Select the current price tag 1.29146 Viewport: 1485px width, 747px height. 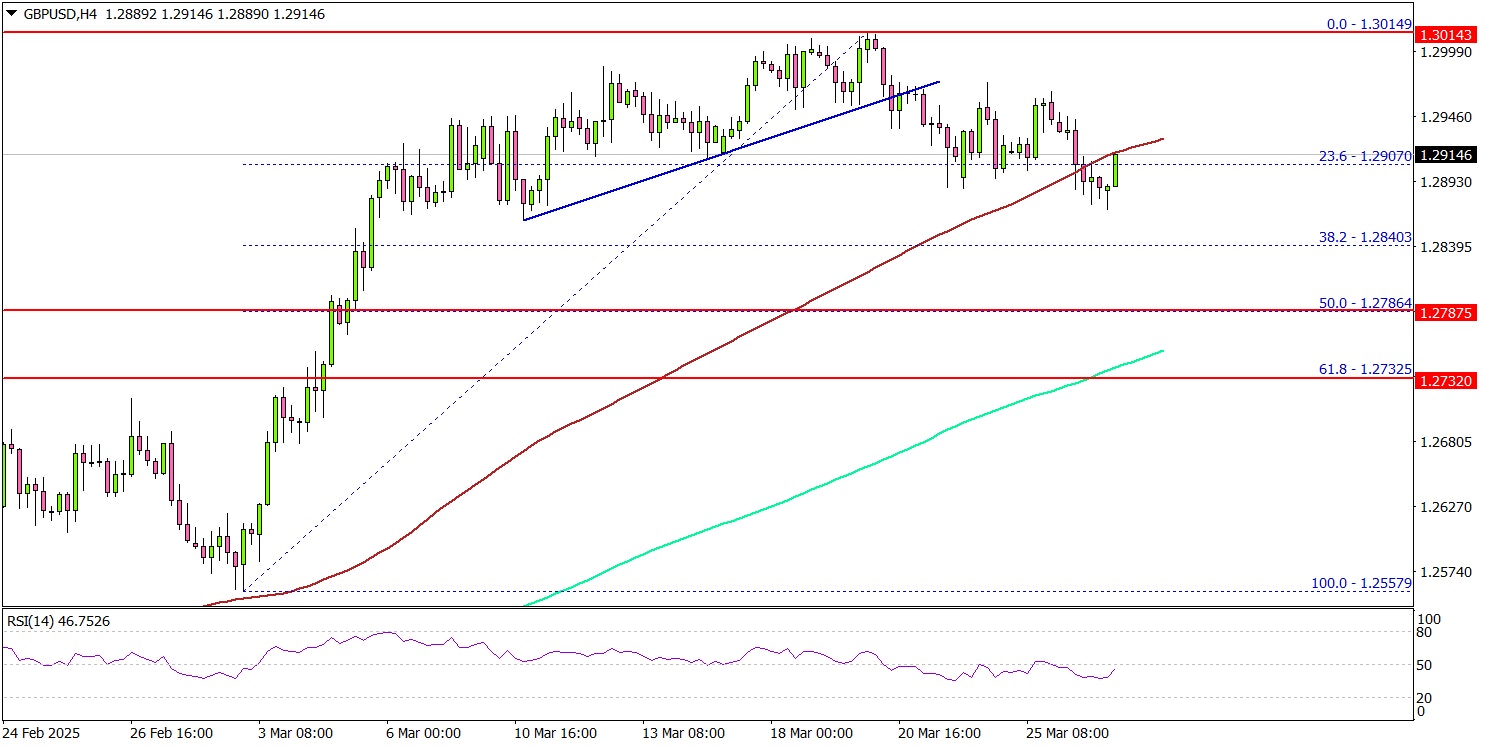pos(1448,156)
